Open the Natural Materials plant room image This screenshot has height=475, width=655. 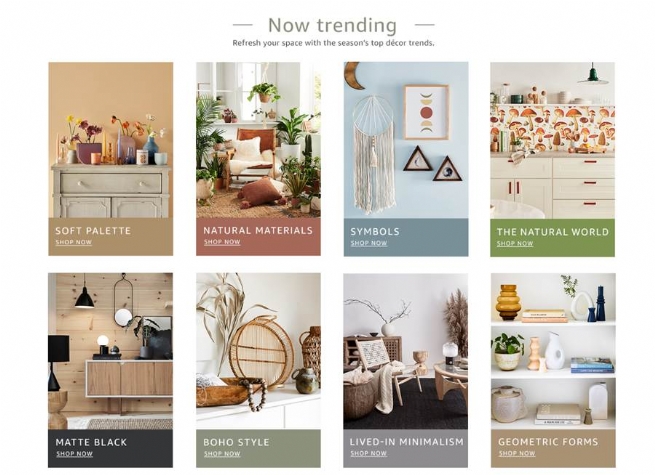point(258,140)
